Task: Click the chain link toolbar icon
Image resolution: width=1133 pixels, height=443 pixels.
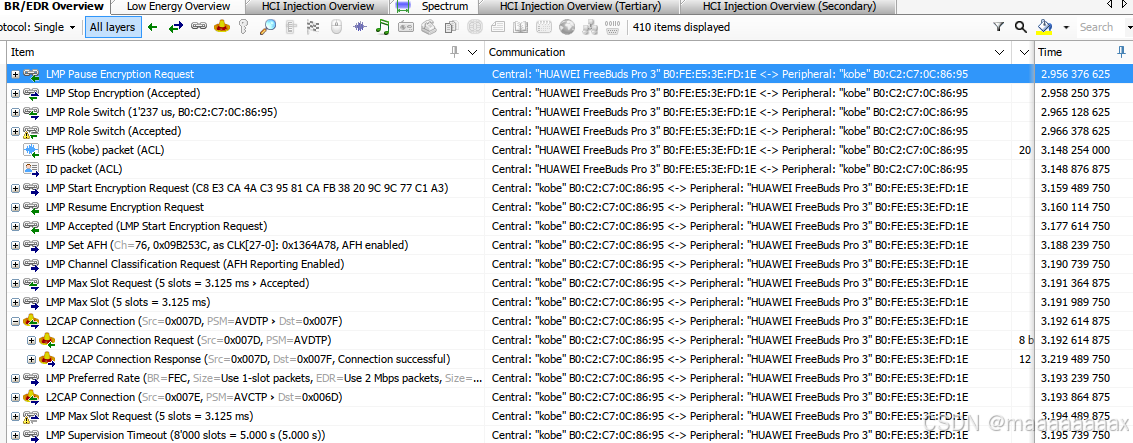Action: 199,27
